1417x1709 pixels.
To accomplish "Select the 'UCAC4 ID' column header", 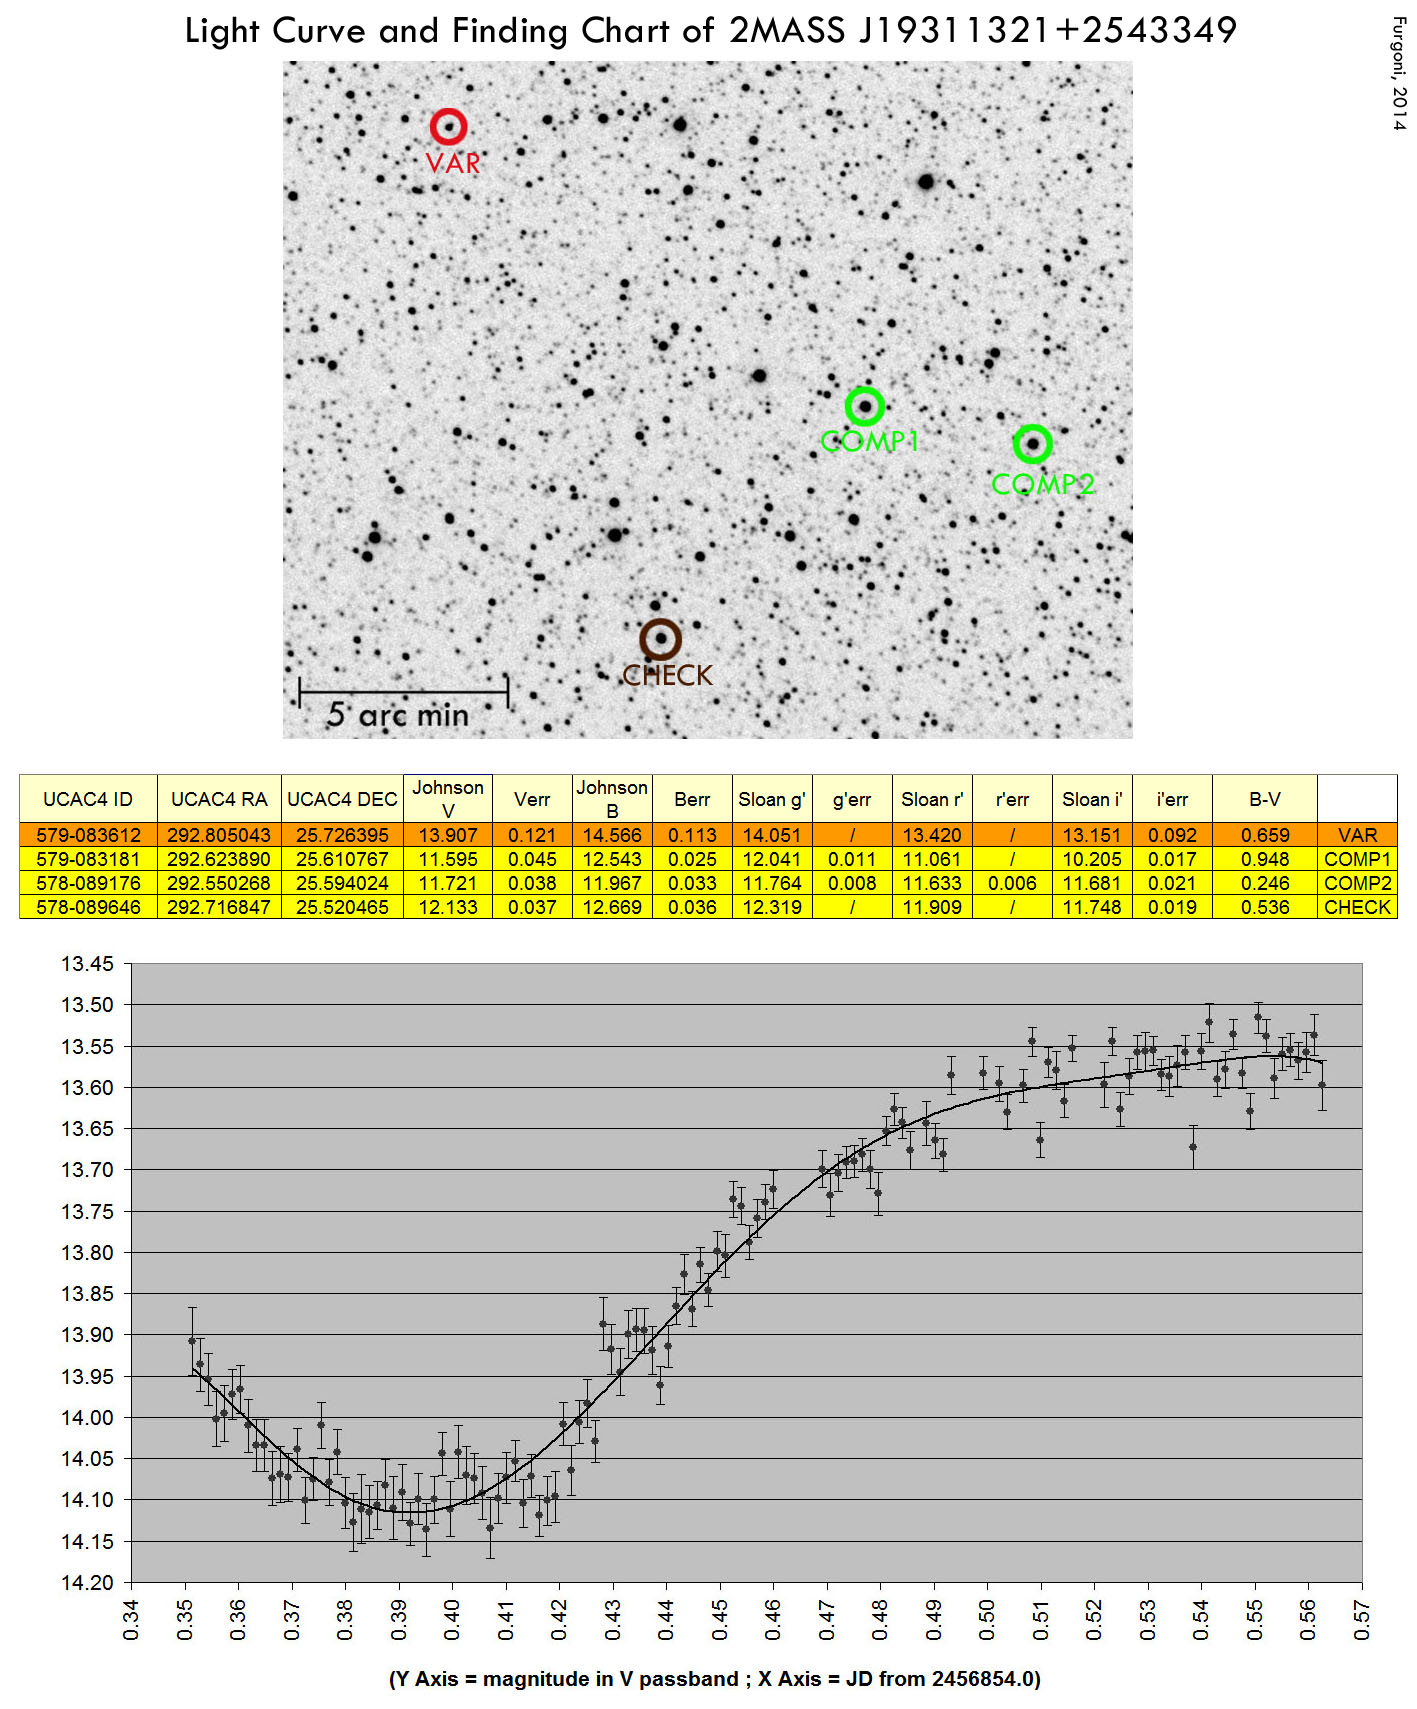I will (x=88, y=799).
